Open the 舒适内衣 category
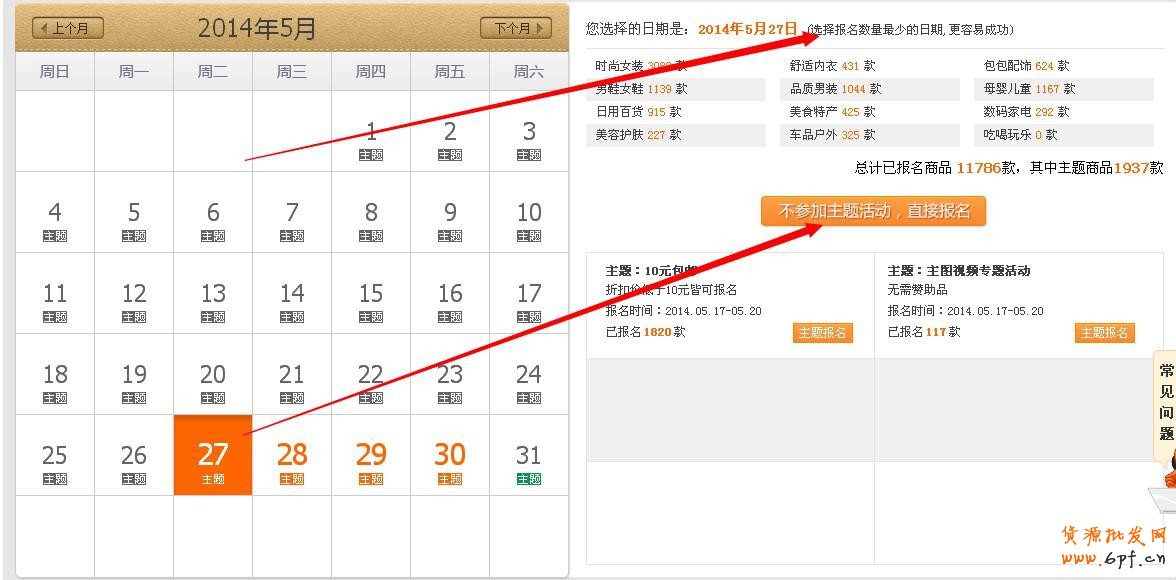Image resolution: width=1176 pixels, height=580 pixels. (814, 66)
